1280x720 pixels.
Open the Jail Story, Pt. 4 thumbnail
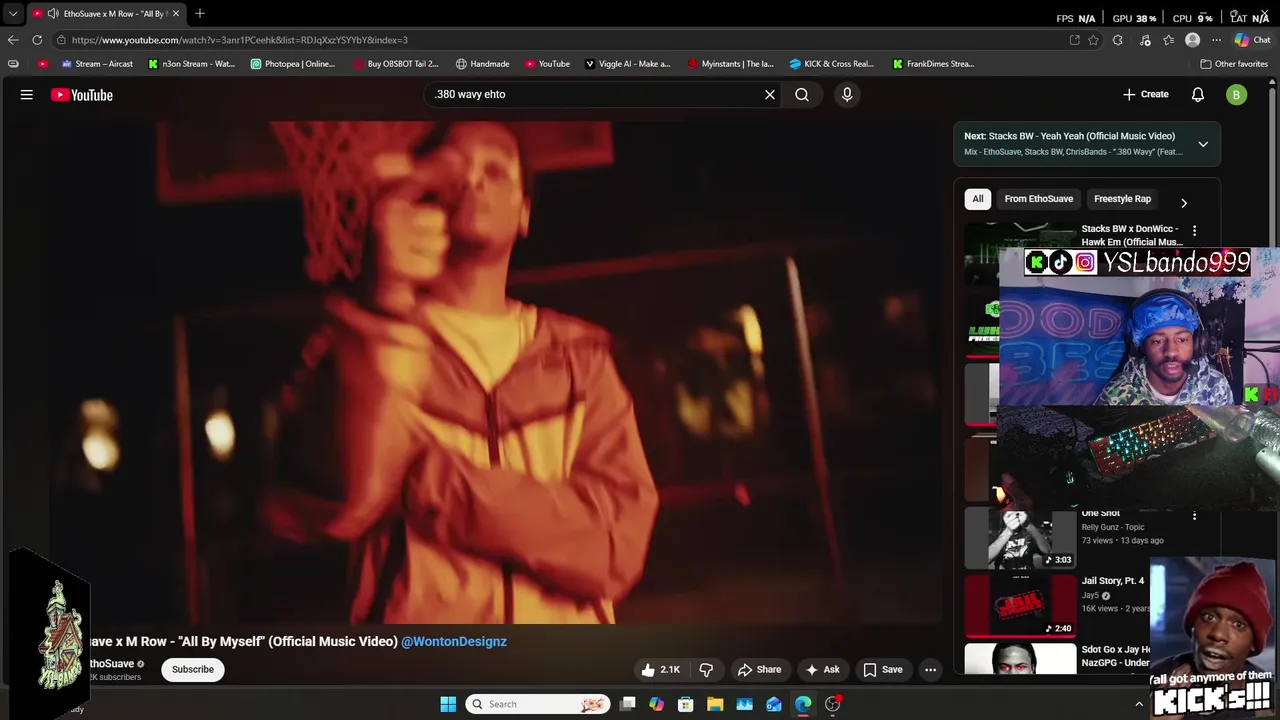(x=1020, y=606)
